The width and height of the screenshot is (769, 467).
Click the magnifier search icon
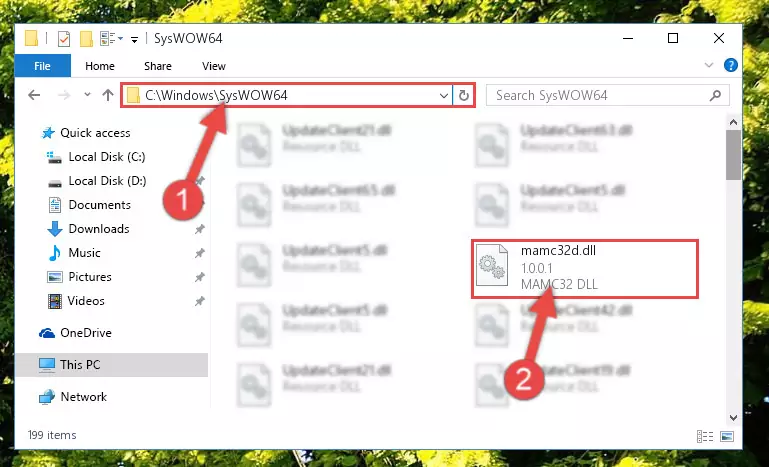pyautogui.click(x=715, y=95)
